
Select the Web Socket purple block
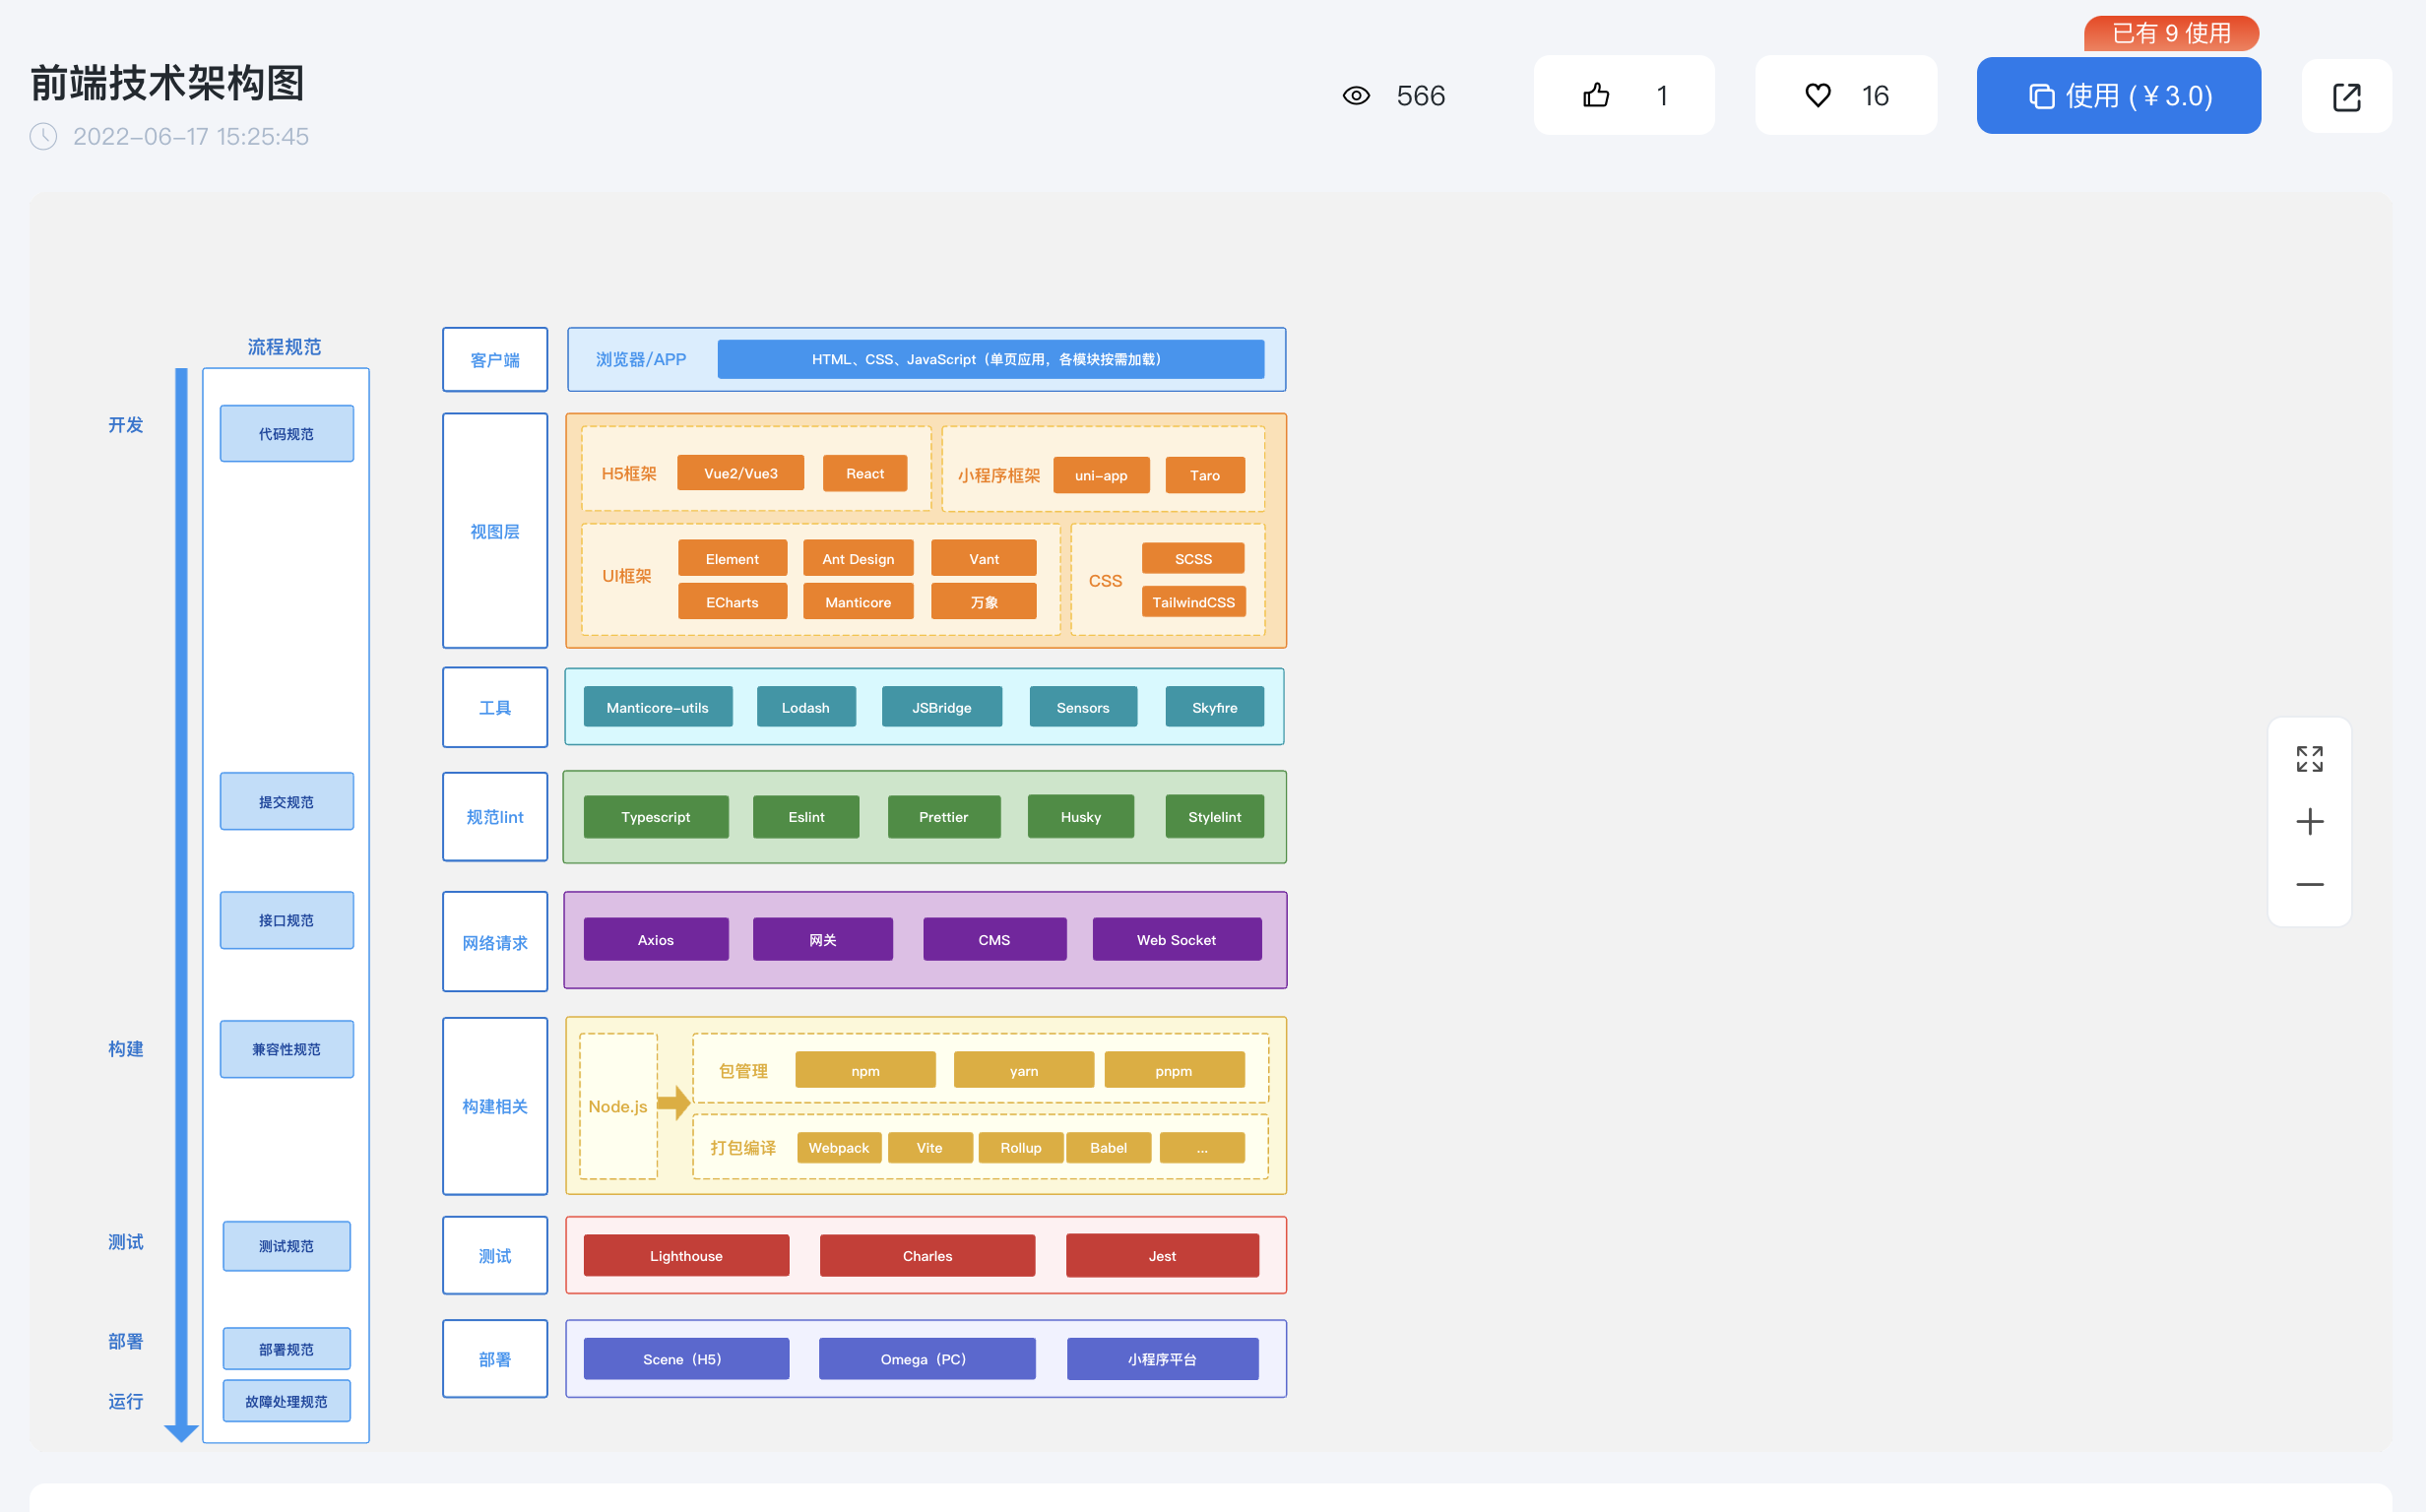coord(1176,940)
